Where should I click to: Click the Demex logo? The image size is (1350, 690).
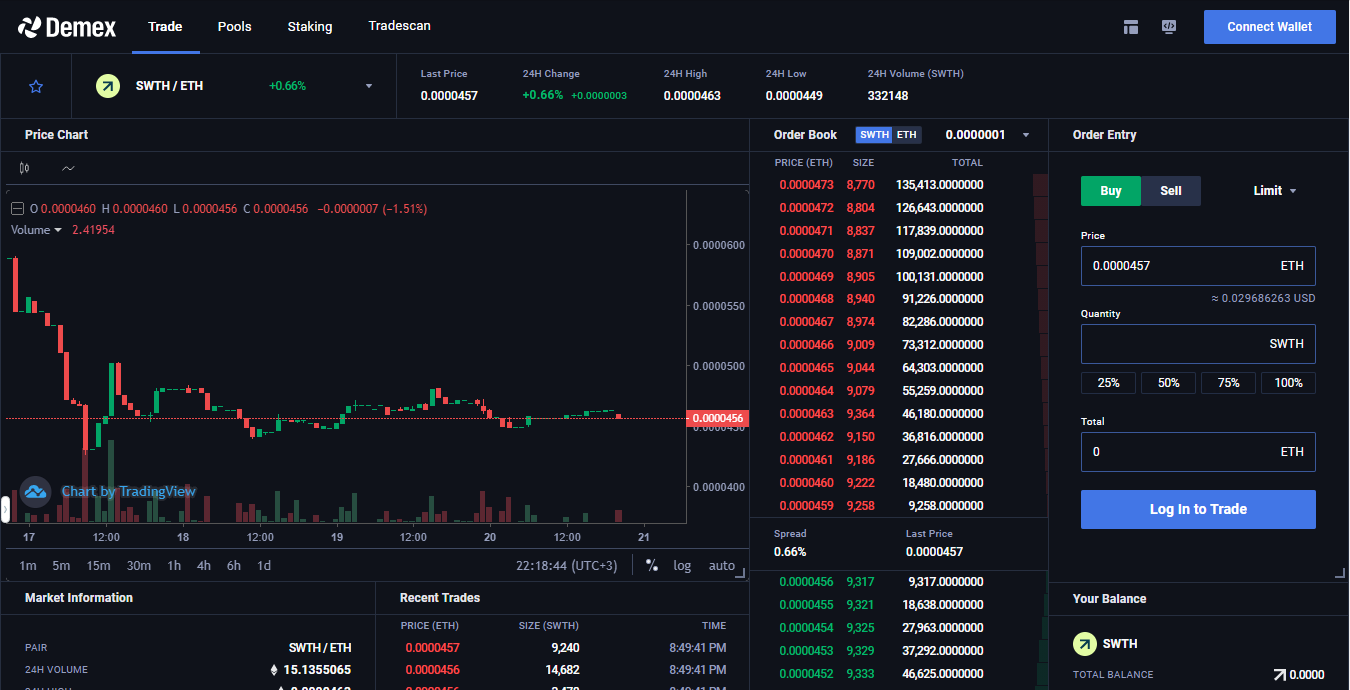pyautogui.click(x=67, y=27)
